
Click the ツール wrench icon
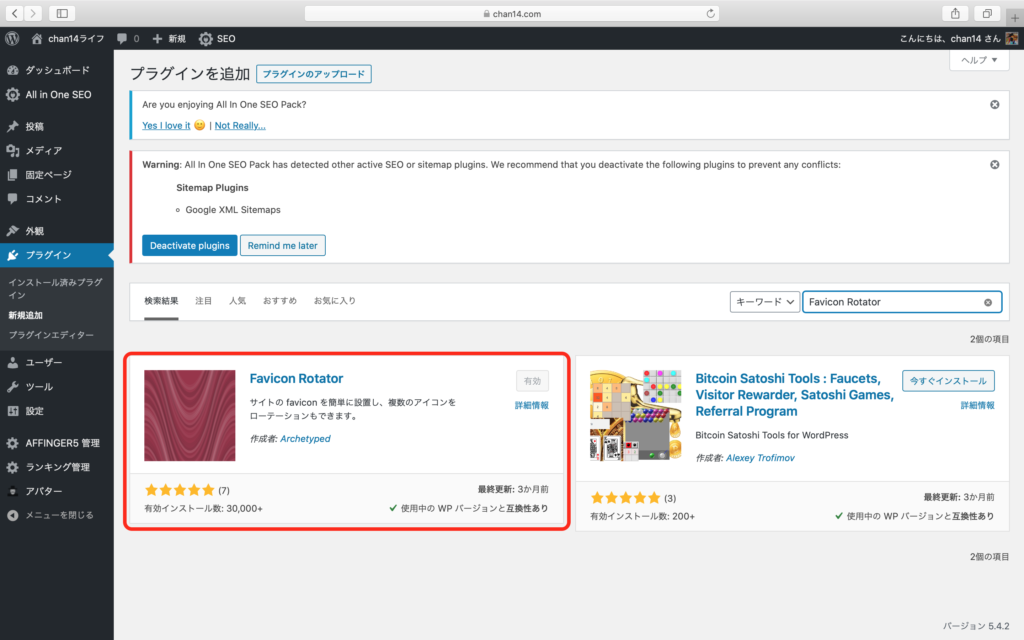pyautogui.click(x=12, y=387)
